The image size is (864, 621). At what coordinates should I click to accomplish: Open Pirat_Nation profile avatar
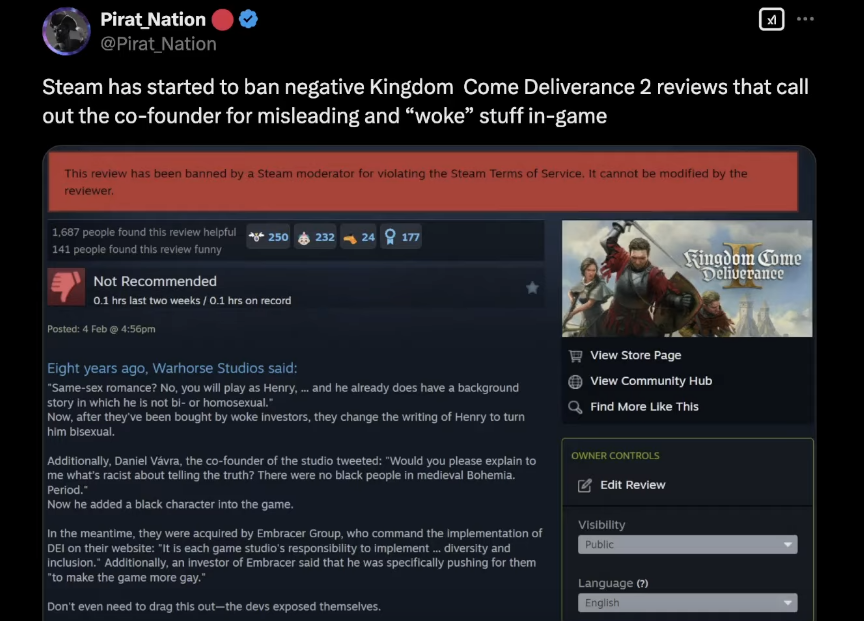click(66, 31)
